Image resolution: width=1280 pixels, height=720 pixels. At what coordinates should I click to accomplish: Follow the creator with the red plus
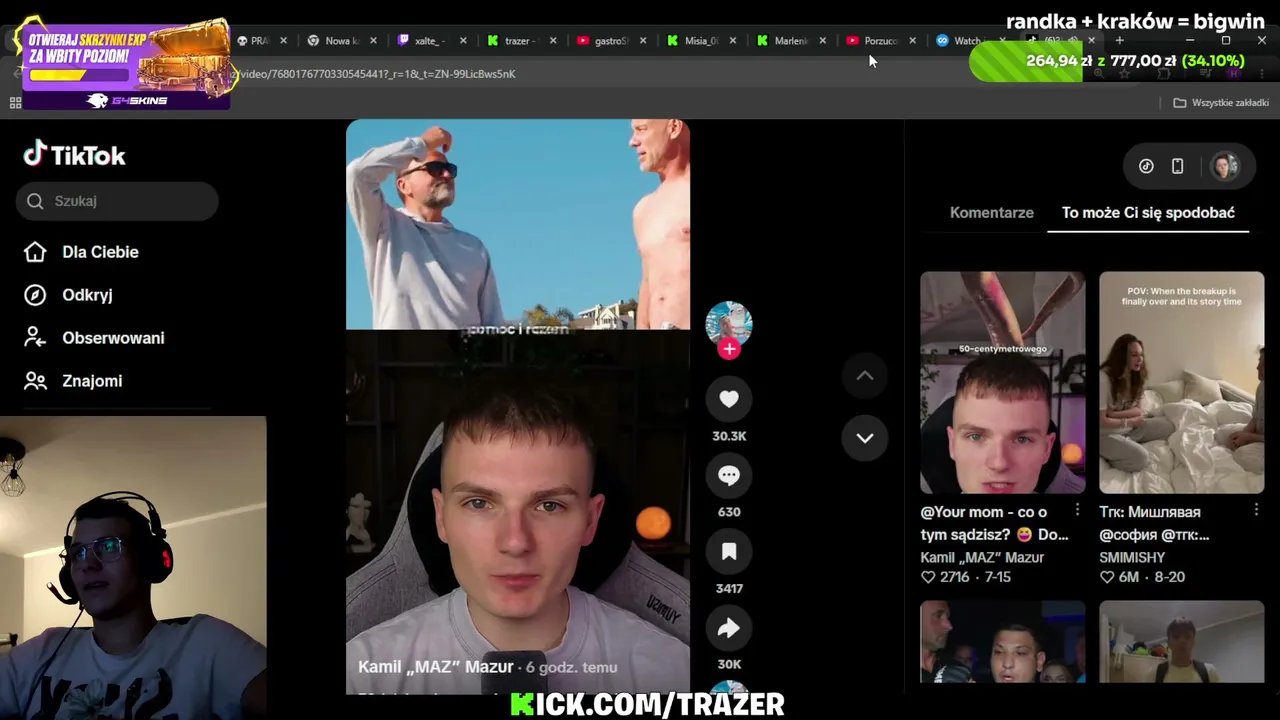729,348
